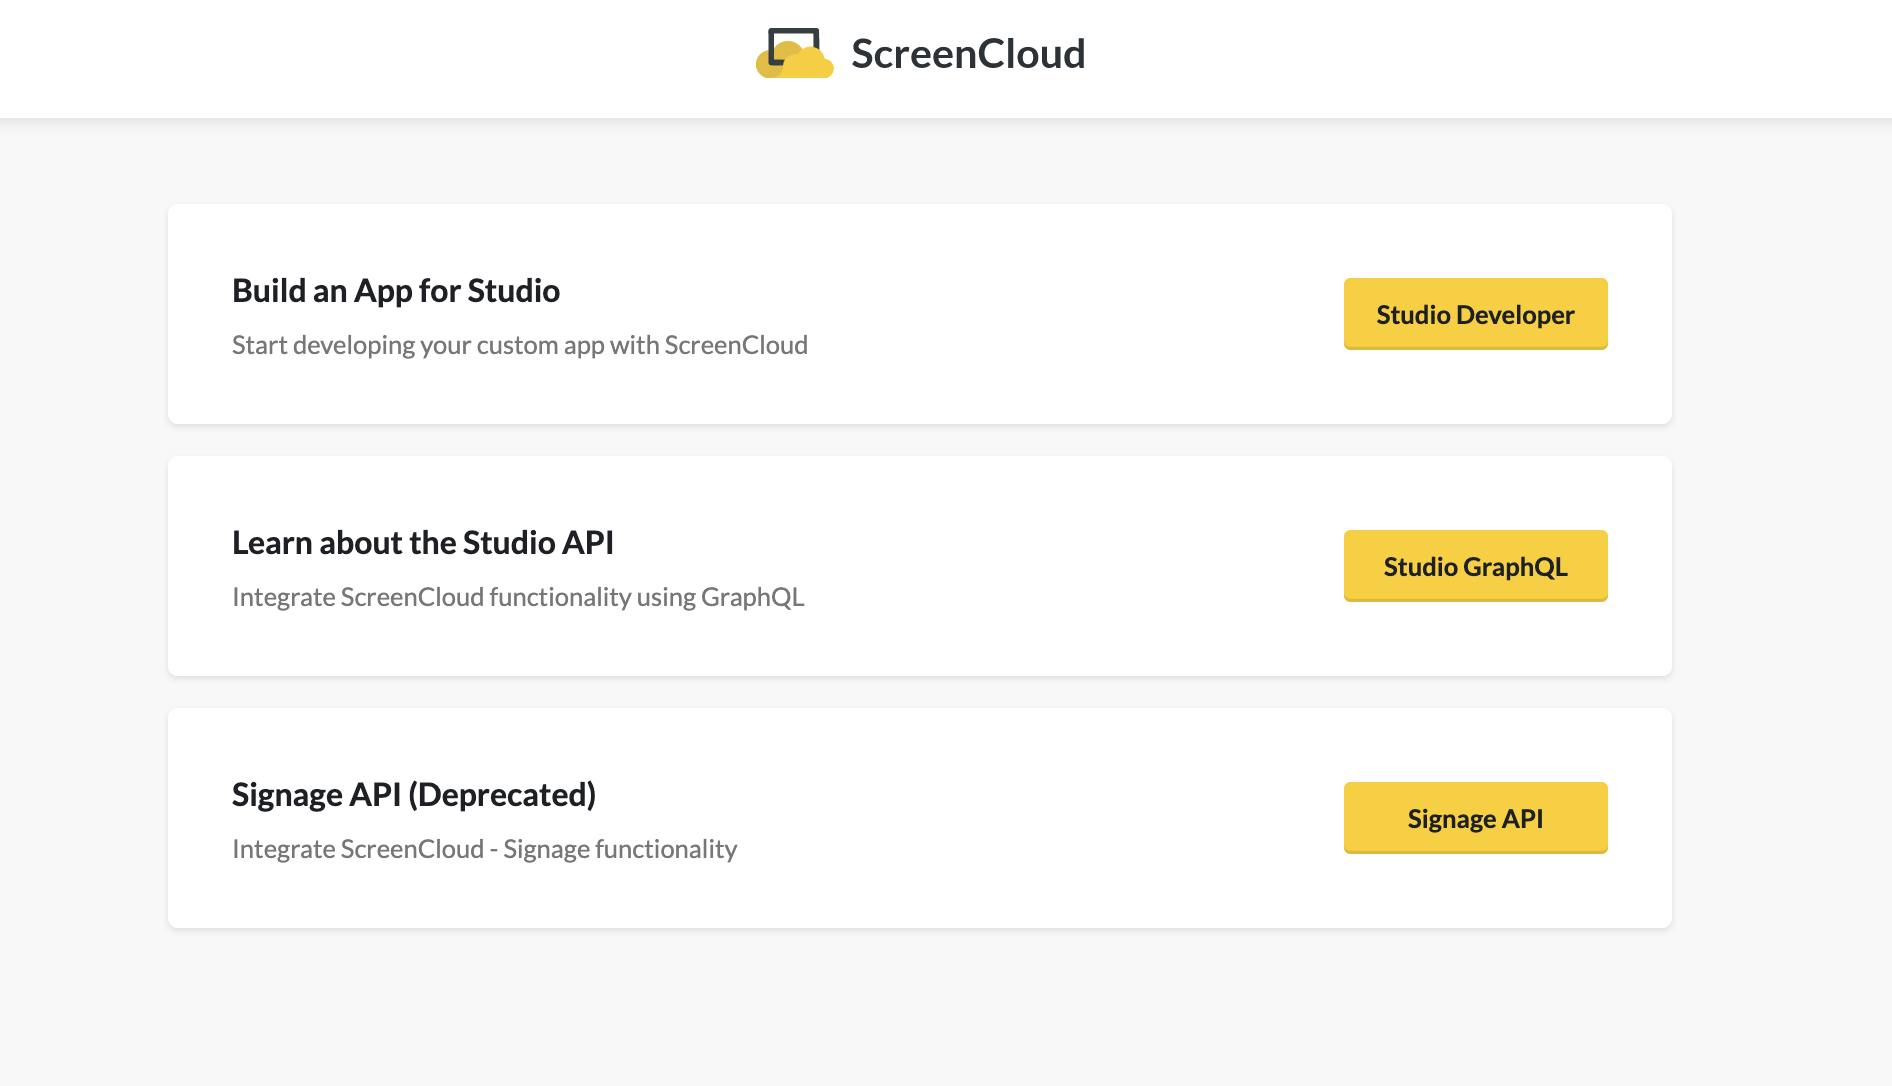Click the ScreenCloud wordmark in header
The height and width of the screenshot is (1086, 1892).
click(x=968, y=54)
